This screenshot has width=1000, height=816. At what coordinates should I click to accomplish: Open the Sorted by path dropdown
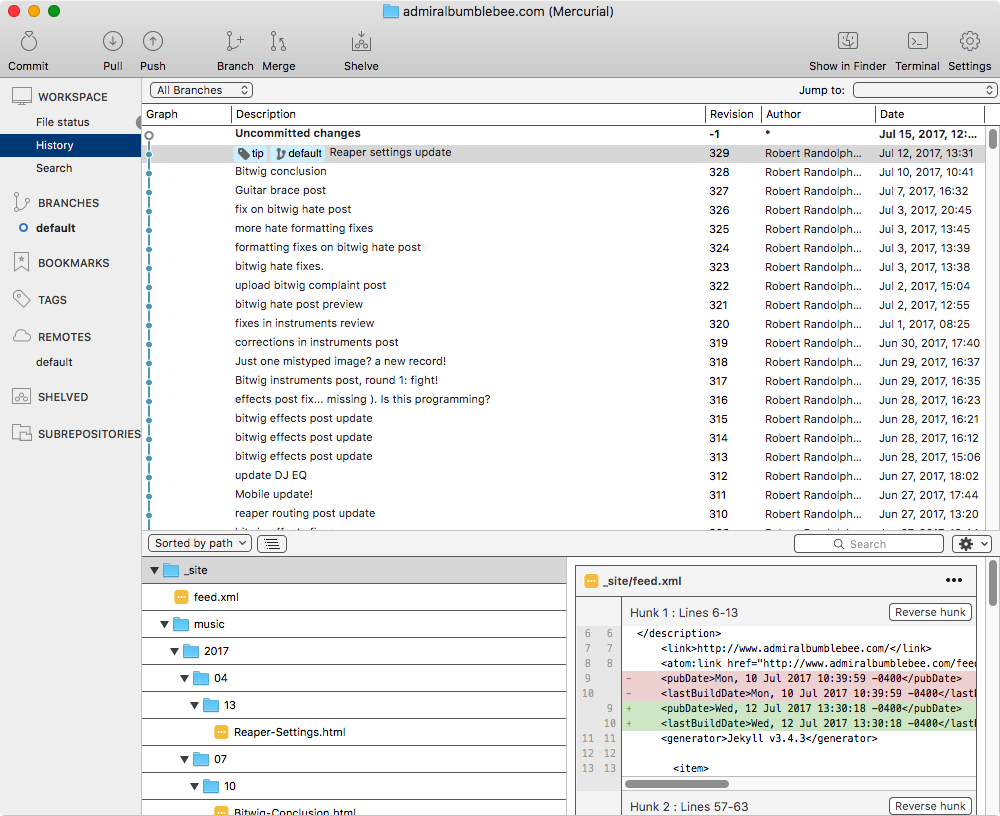[x=200, y=543]
